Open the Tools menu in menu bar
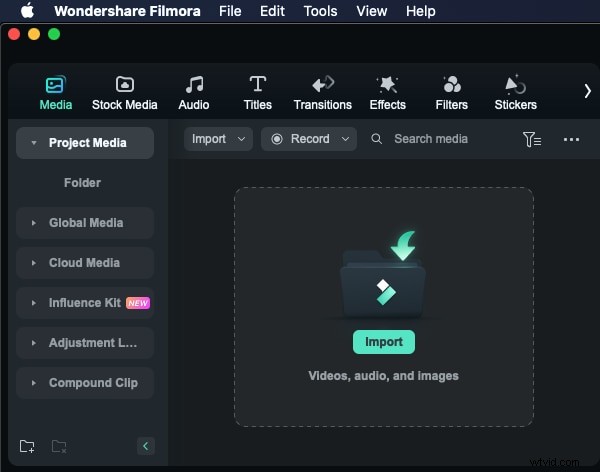The height and width of the screenshot is (472, 600). pos(320,11)
